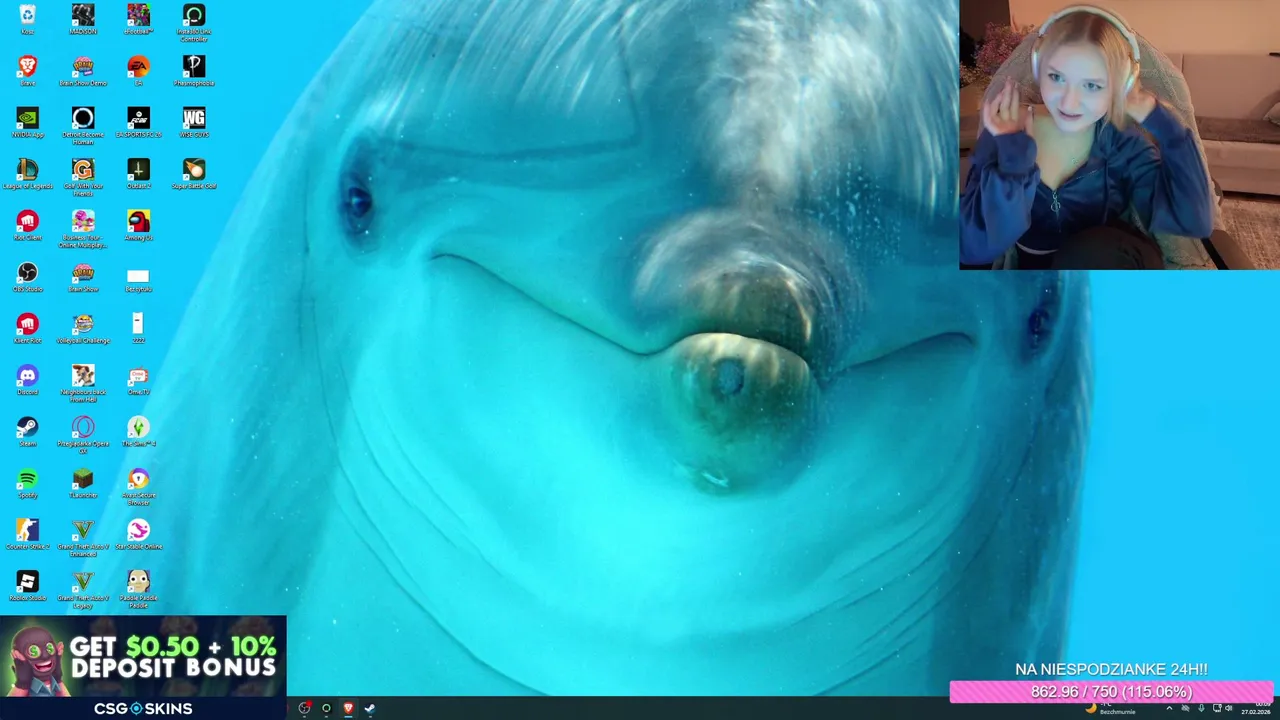Open the Kosz recycle bin icon
The height and width of the screenshot is (720, 1280).
coord(27,18)
